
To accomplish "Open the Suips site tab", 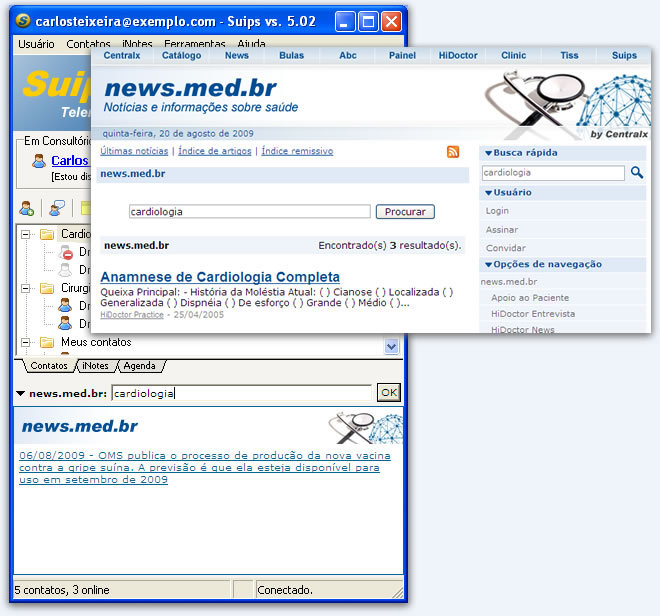I will [624, 55].
